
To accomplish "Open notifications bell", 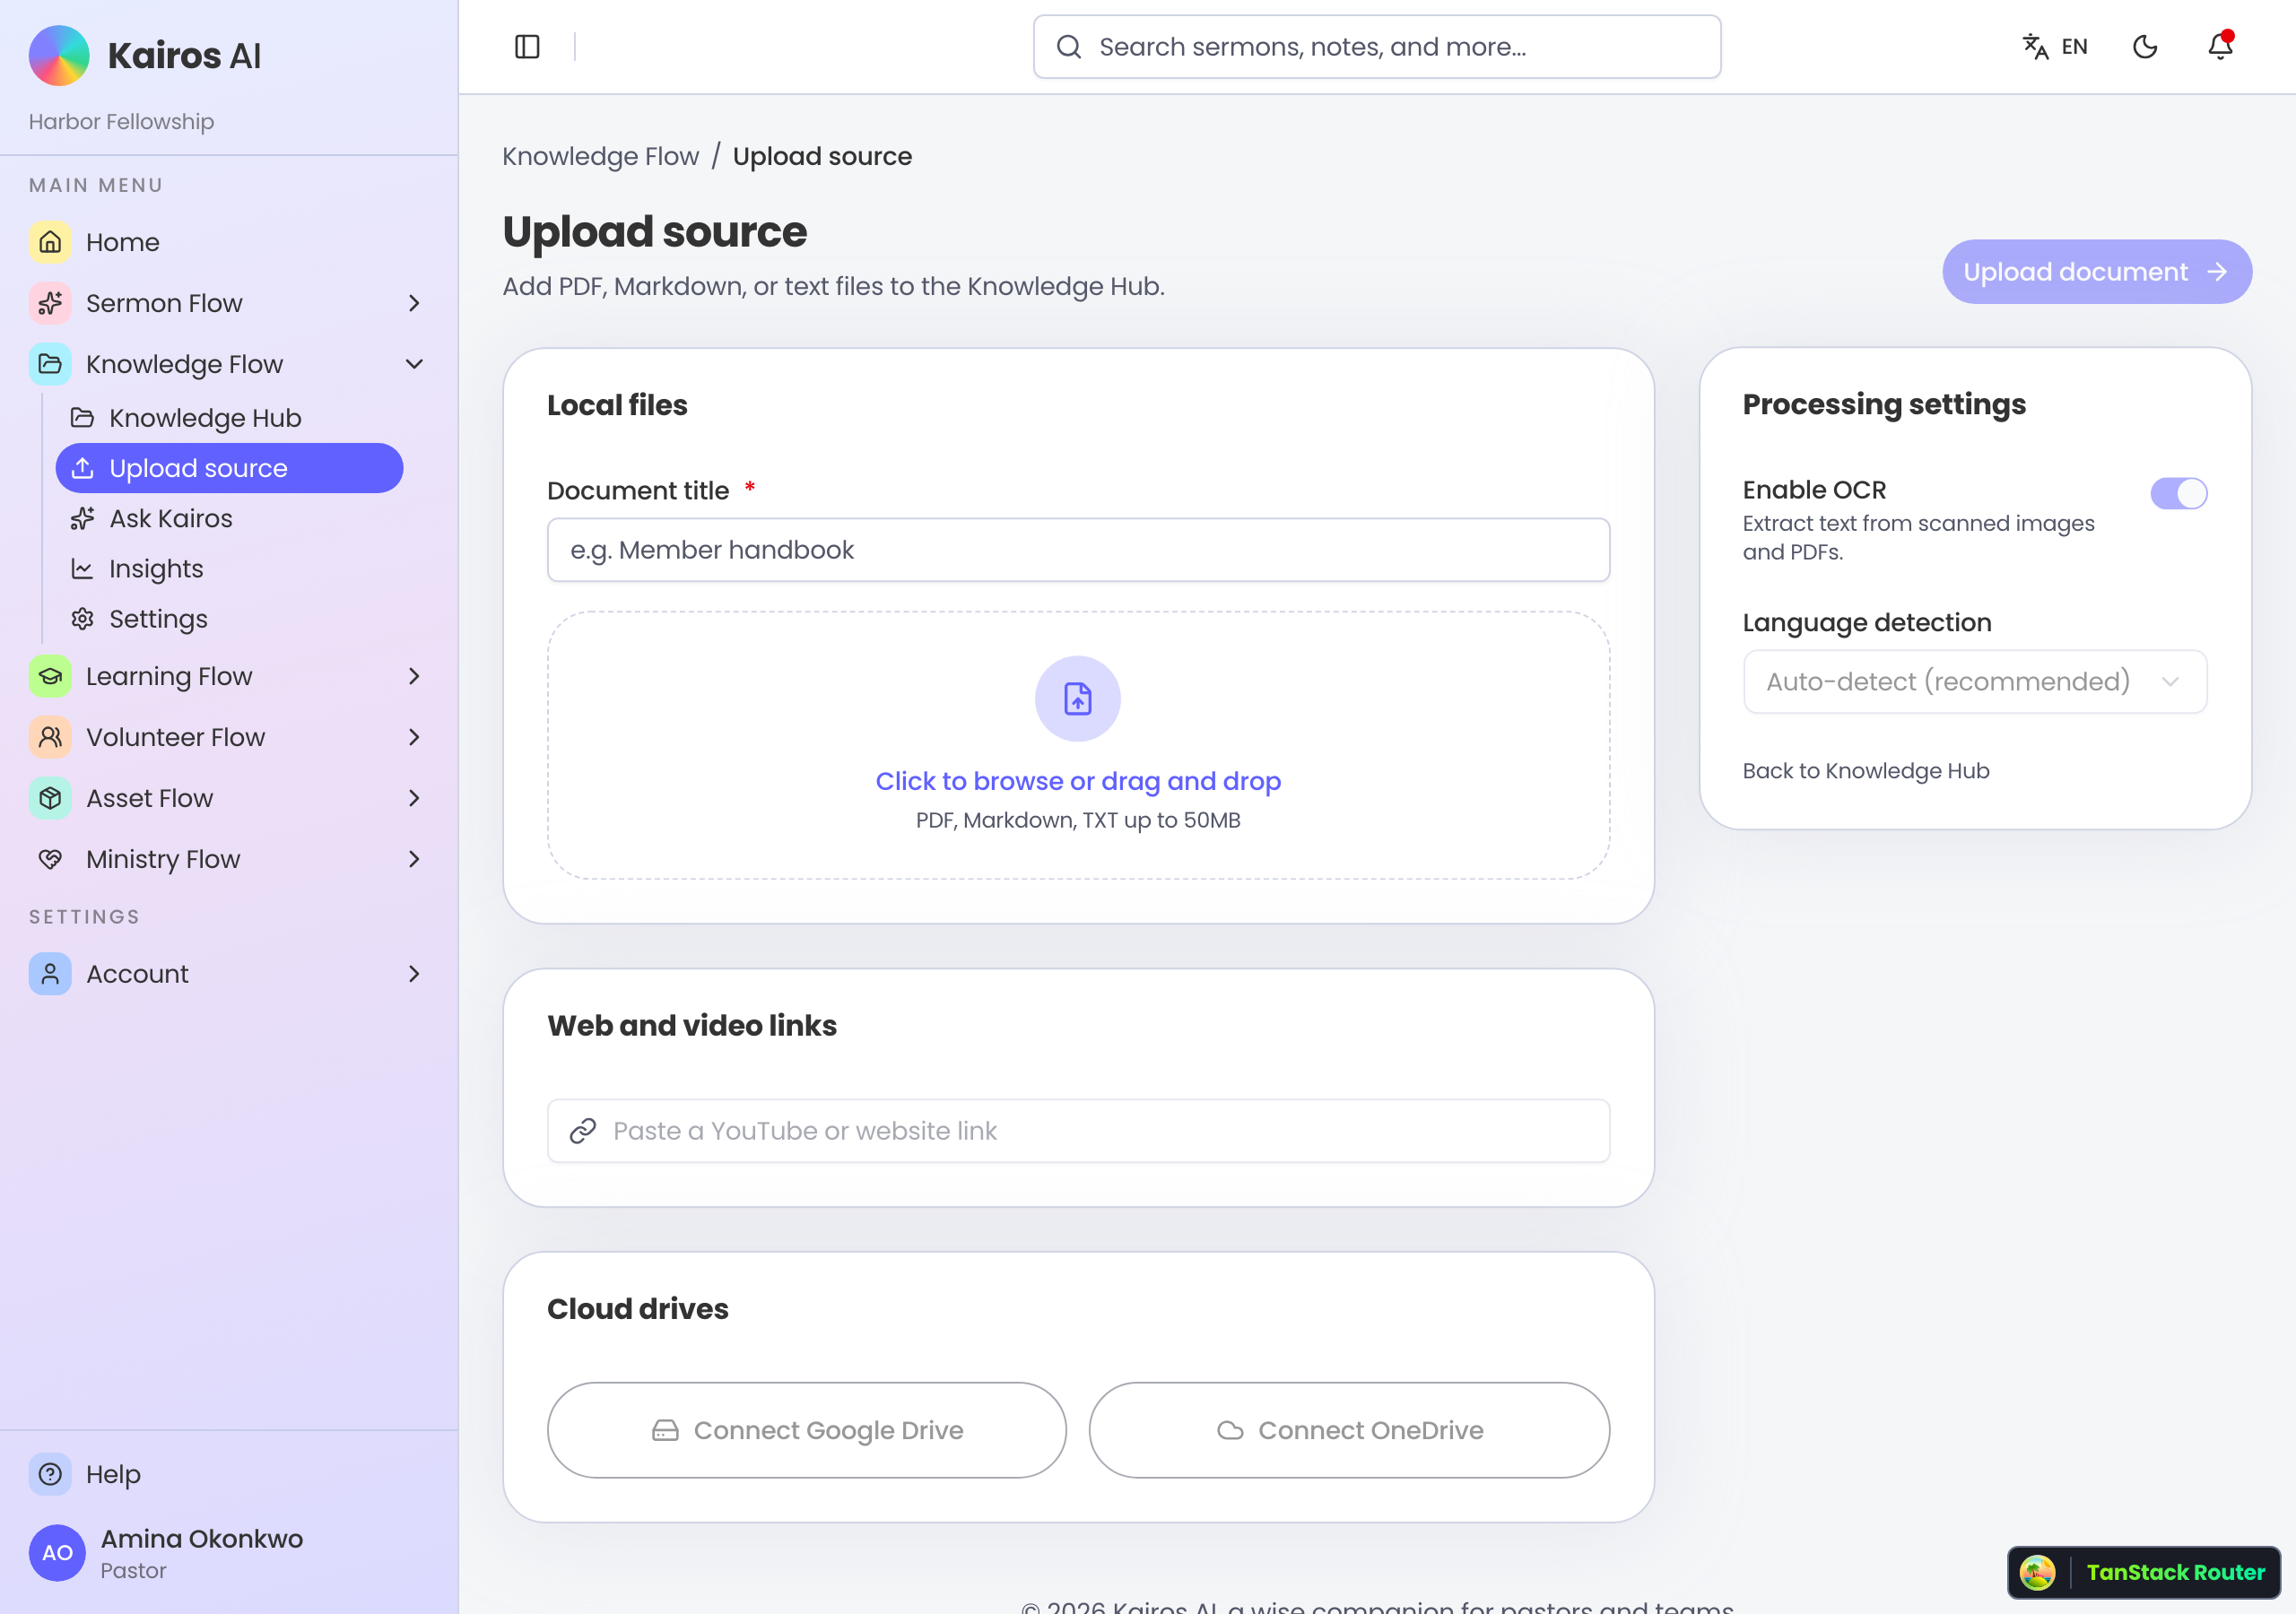I will tap(2220, 46).
